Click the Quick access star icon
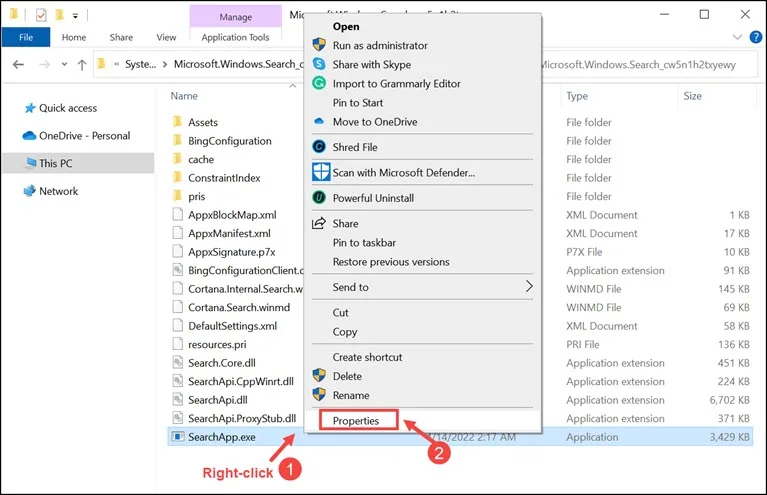This screenshot has height=495, width=767. coord(30,108)
